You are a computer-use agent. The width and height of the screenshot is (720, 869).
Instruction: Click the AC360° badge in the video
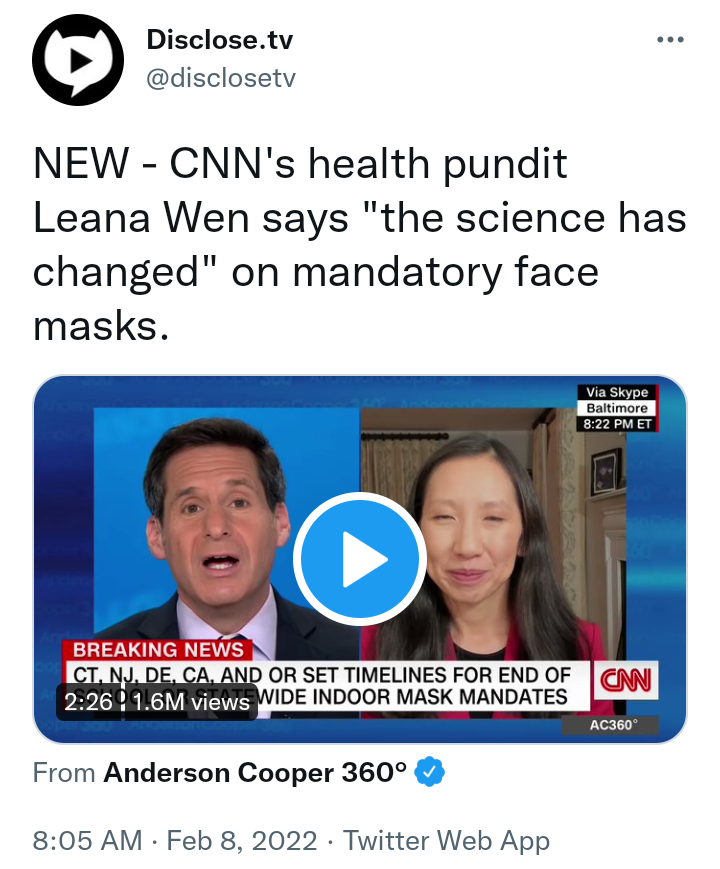(610, 725)
